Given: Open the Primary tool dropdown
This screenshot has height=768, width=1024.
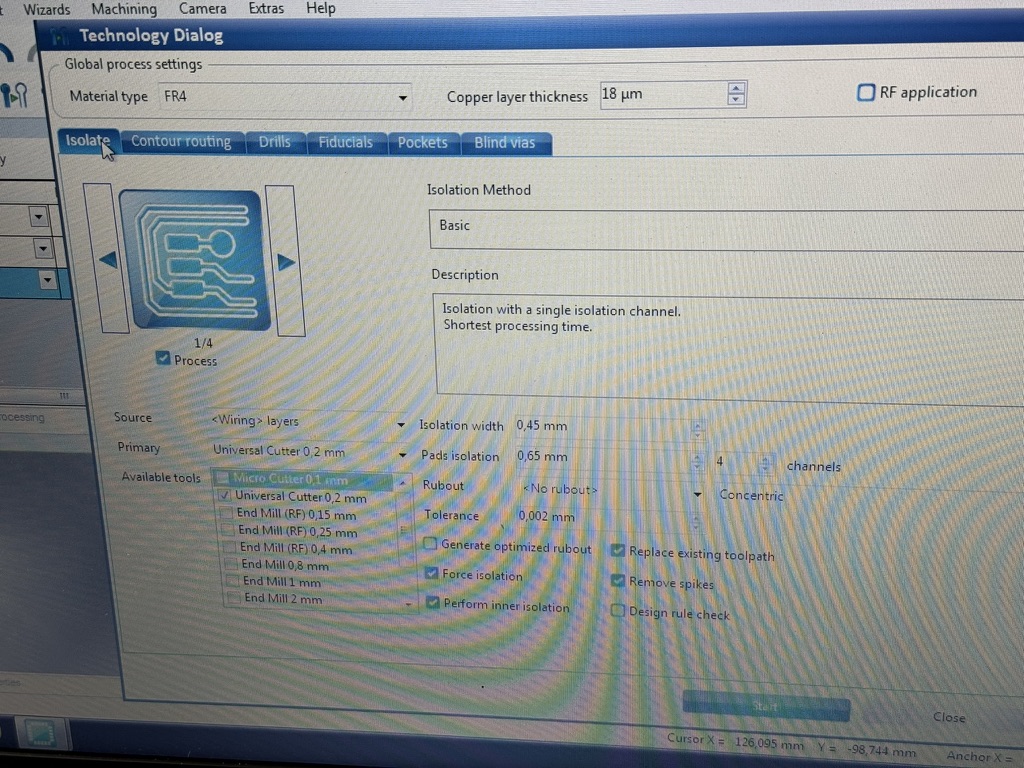Looking at the screenshot, I should (402, 455).
